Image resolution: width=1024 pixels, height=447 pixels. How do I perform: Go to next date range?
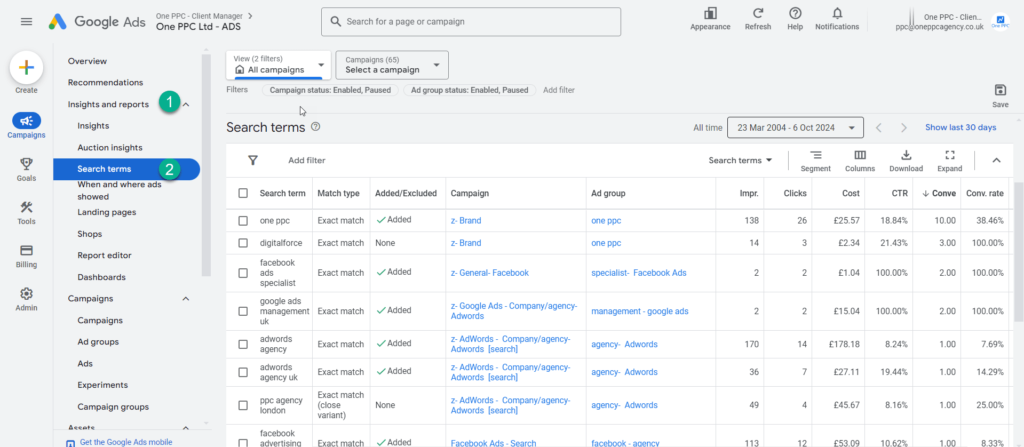click(x=904, y=127)
